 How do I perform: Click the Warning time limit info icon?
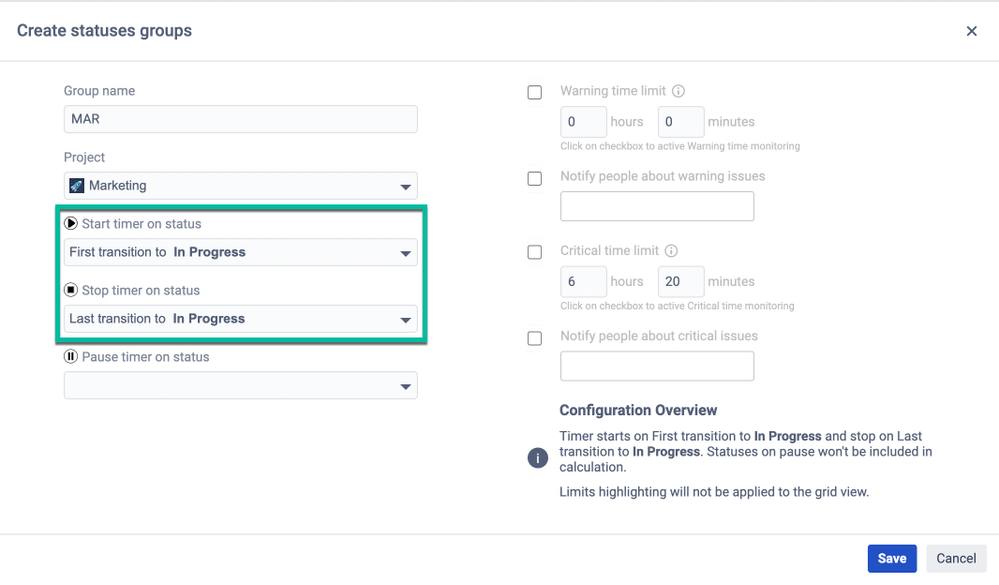pos(678,91)
